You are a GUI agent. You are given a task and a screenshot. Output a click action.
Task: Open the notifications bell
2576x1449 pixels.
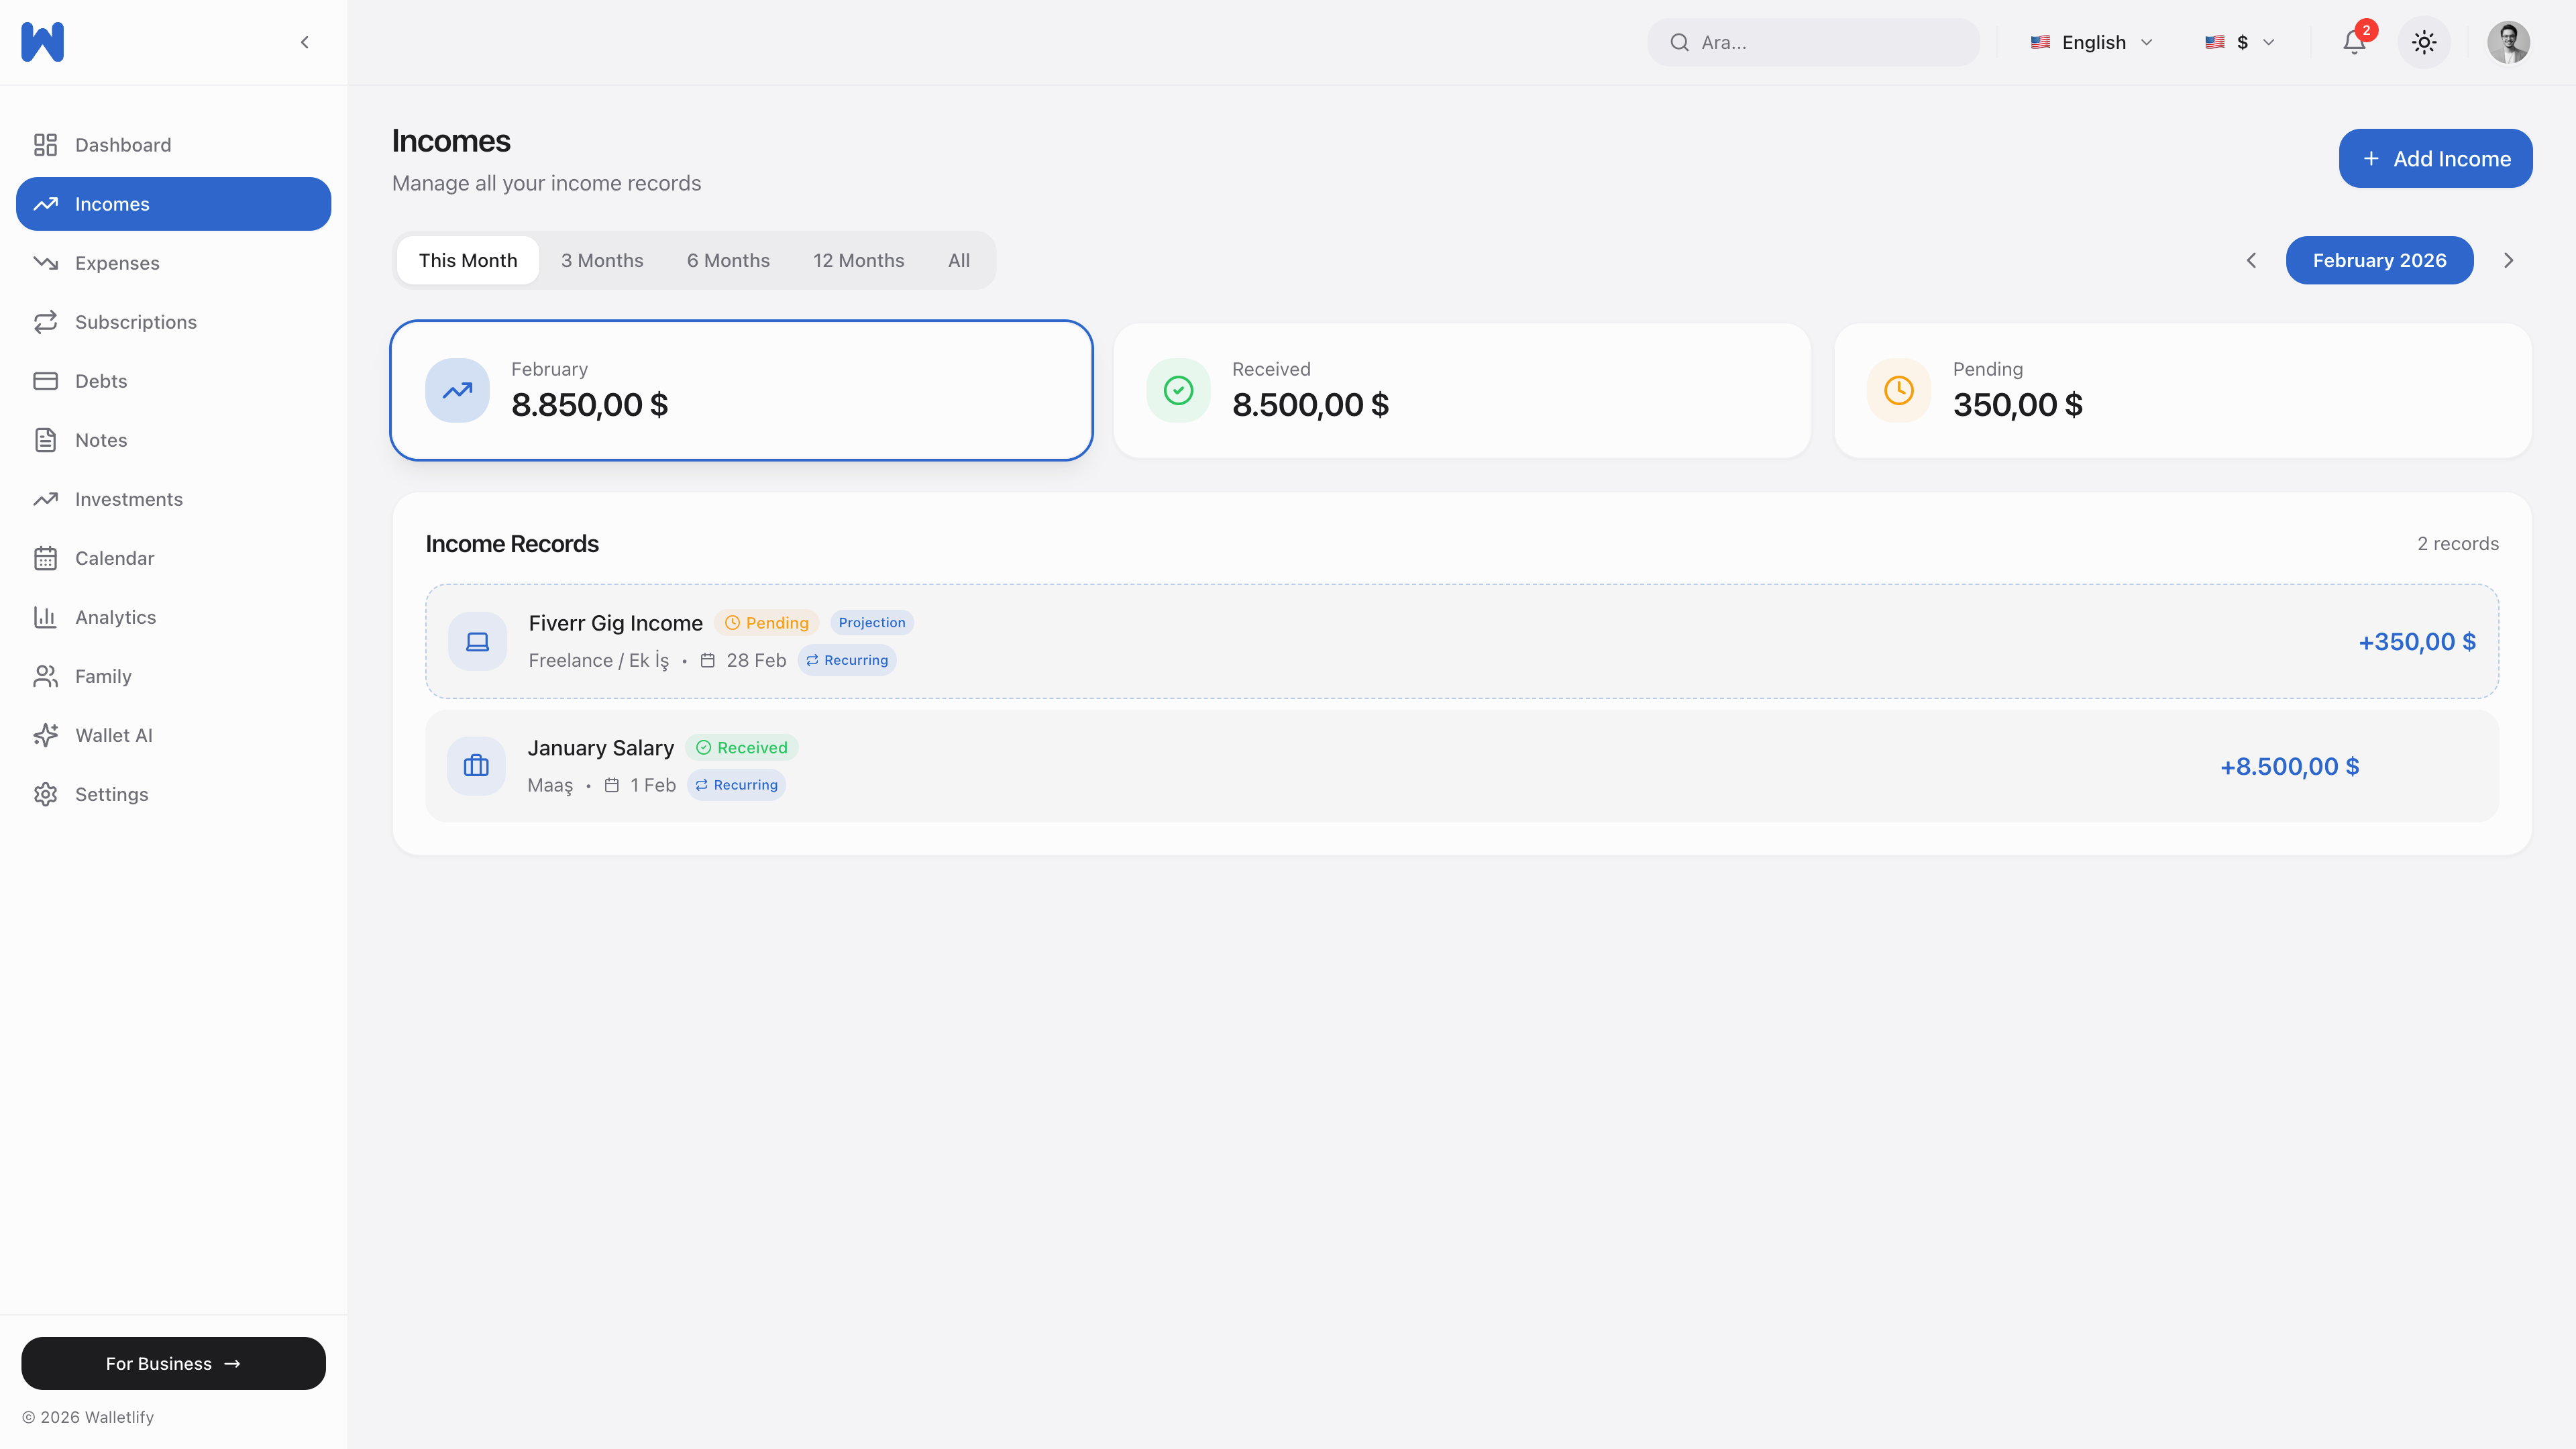[2355, 42]
